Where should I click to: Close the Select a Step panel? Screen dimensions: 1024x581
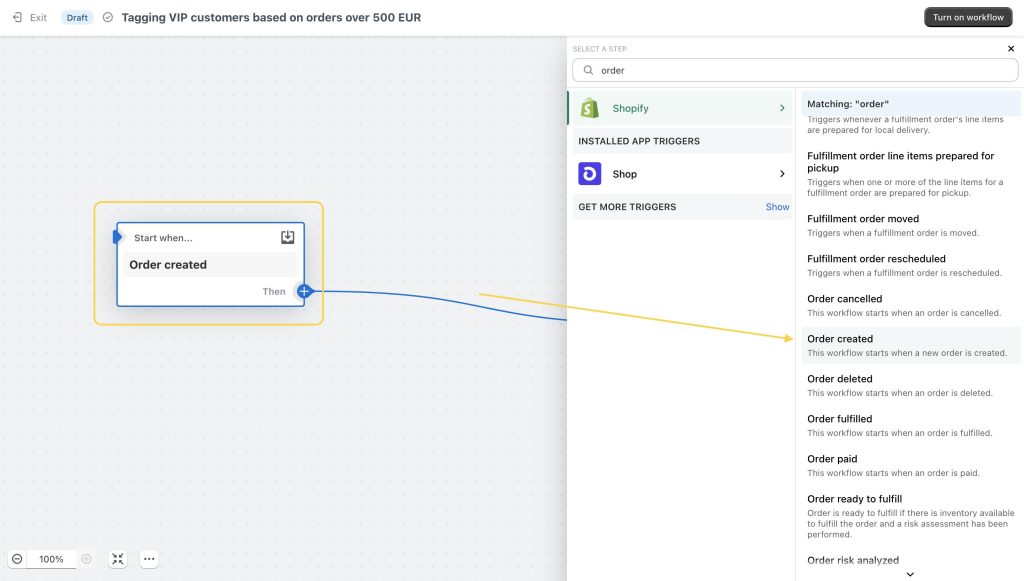pyautogui.click(x=1010, y=48)
